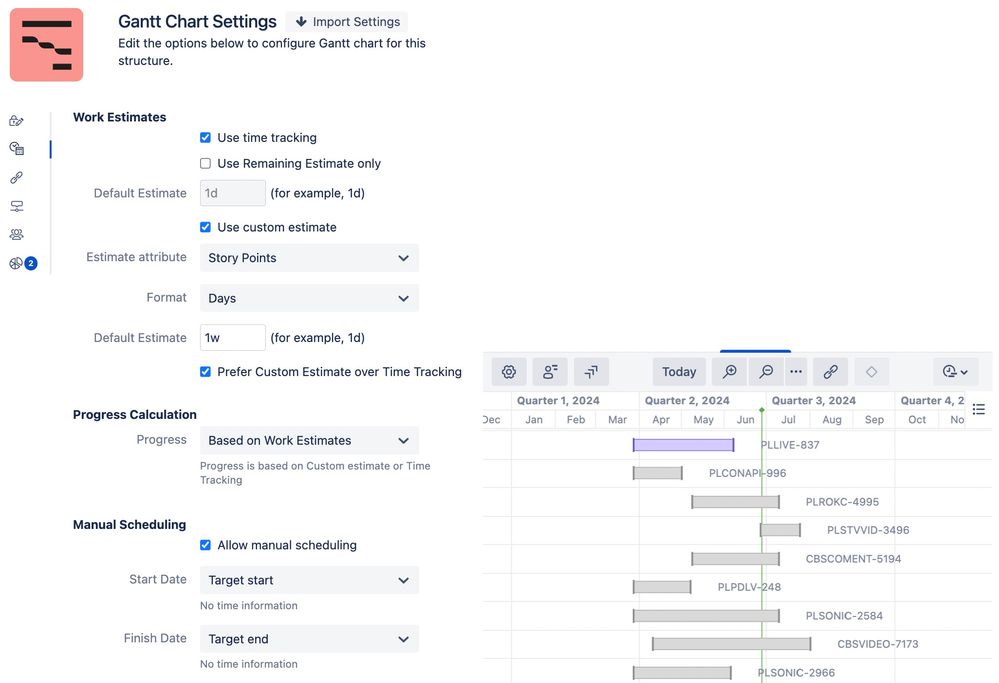Change the Start Date dropdown from Target start
Viewport: 999px width, 683px height.
tap(308, 579)
